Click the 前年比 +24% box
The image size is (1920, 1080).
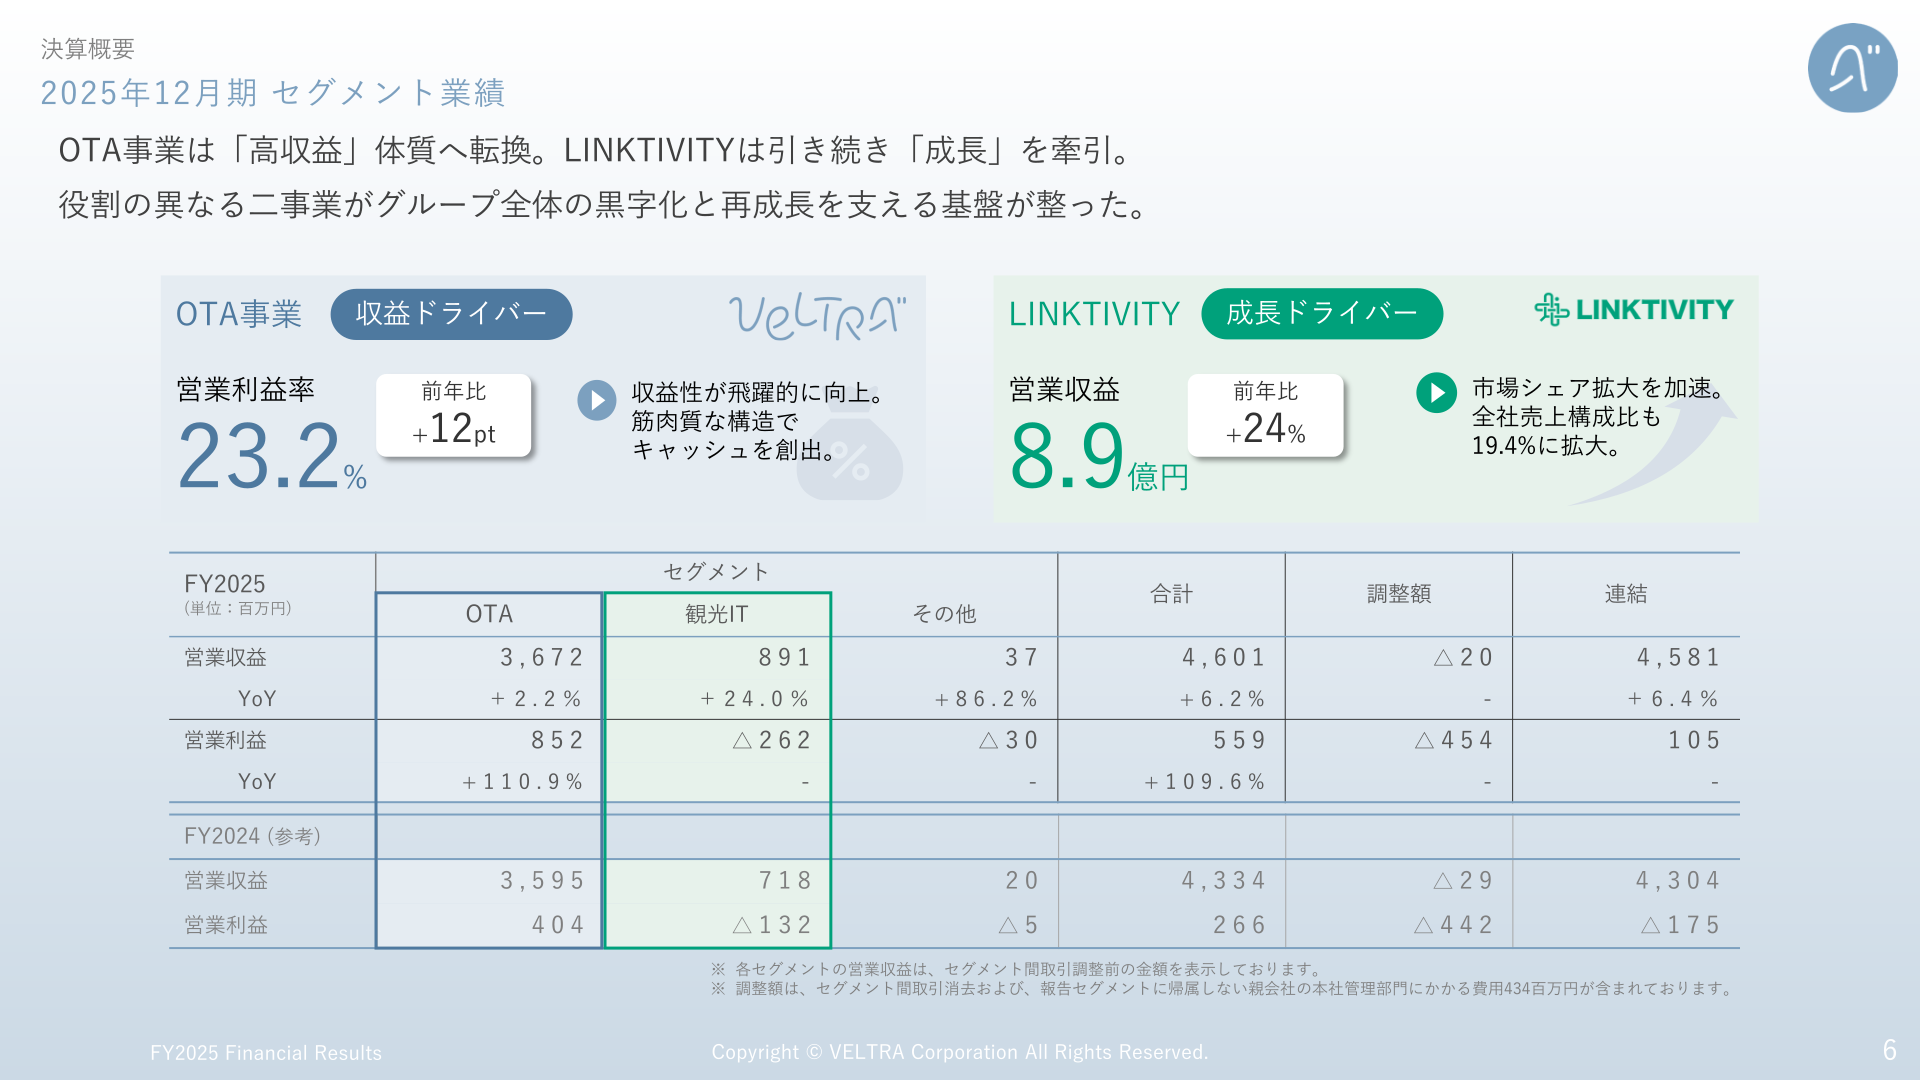pyautogui.click(x=1266, y=415)
